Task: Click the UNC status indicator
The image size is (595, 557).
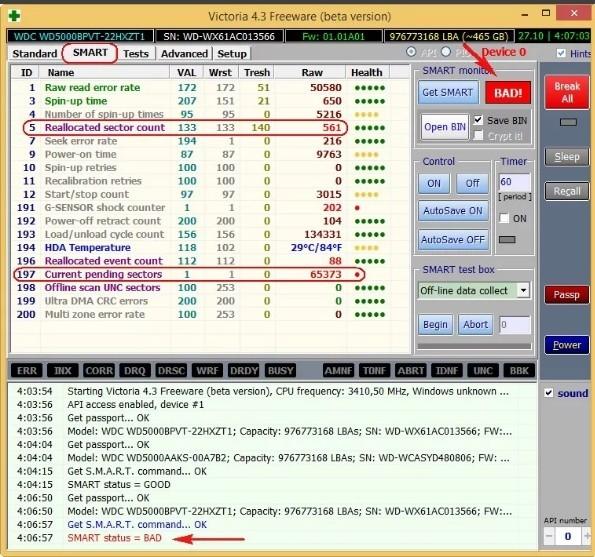Action: (483, 370)
